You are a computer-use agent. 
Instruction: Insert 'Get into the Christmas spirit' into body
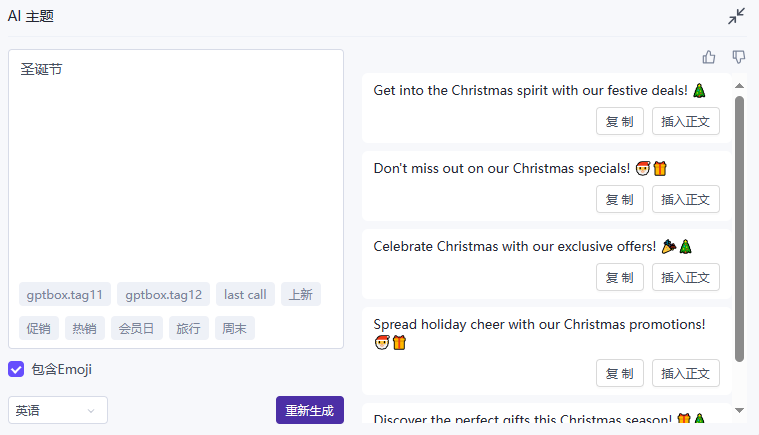click(x=686, y=121)
